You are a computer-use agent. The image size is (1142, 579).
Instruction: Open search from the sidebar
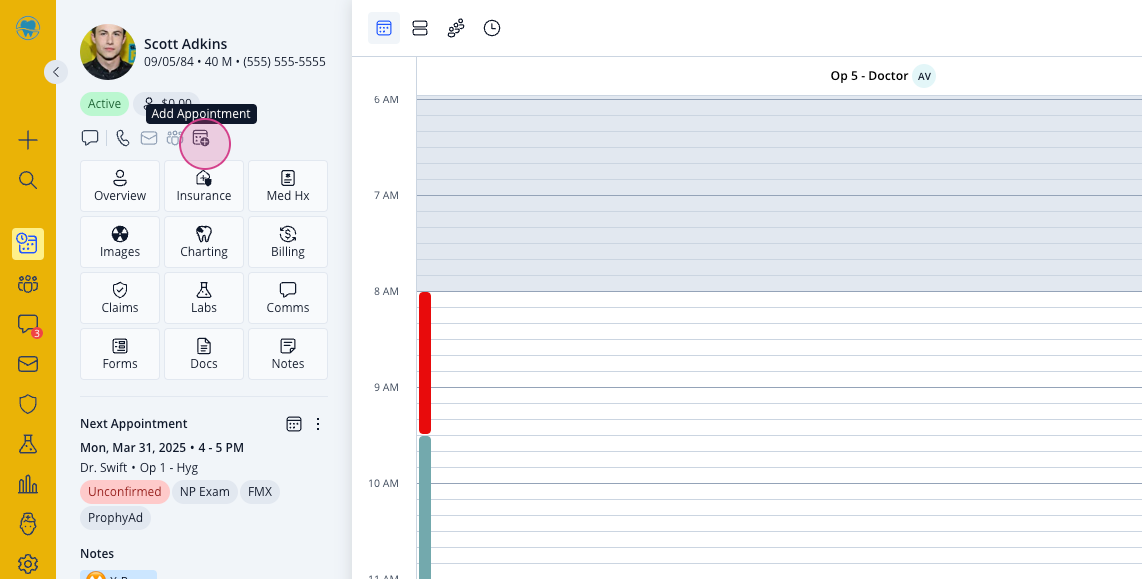pyautogui.click(x=28, y=180)
